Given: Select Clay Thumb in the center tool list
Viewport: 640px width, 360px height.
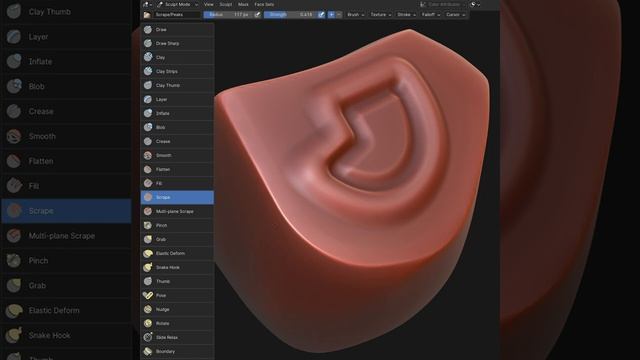Looking at the screenshot, I should (177, 85).
